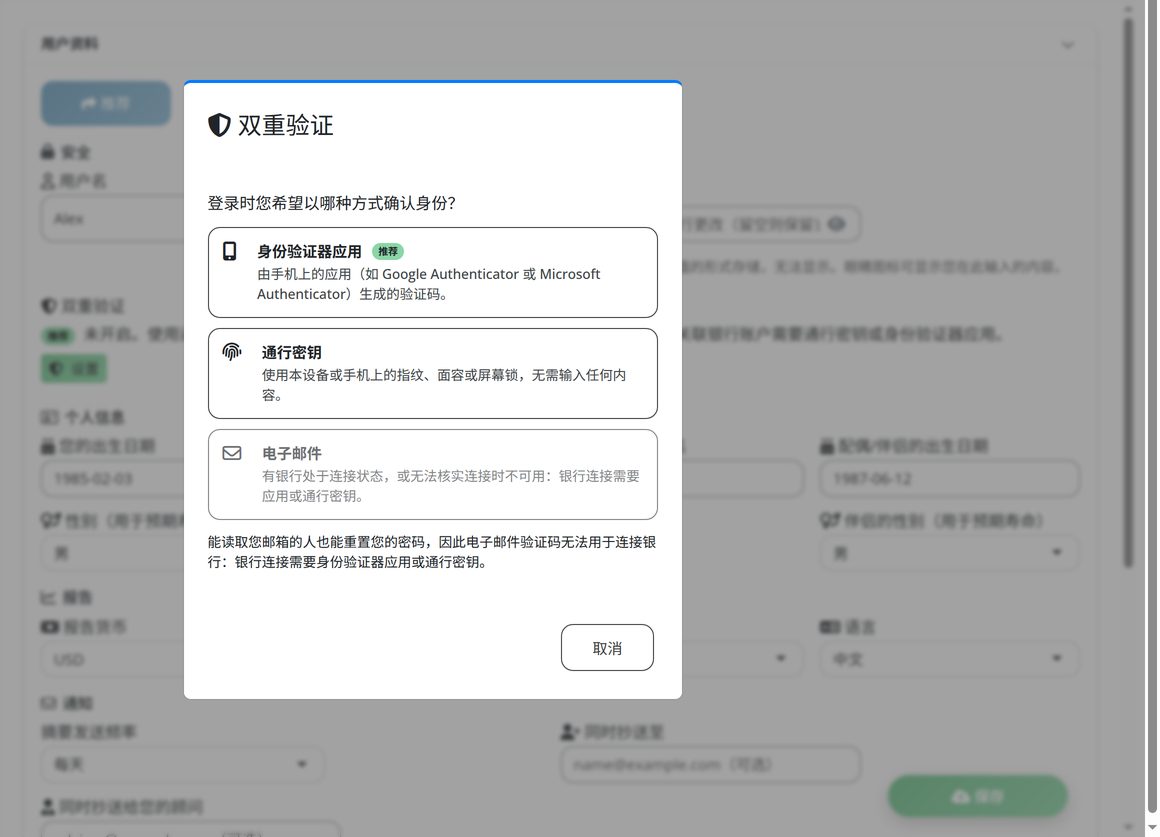Open the 语言 dropdown showing 中文
This screenshot has width=1160, height=837.
tap(949, 659)
